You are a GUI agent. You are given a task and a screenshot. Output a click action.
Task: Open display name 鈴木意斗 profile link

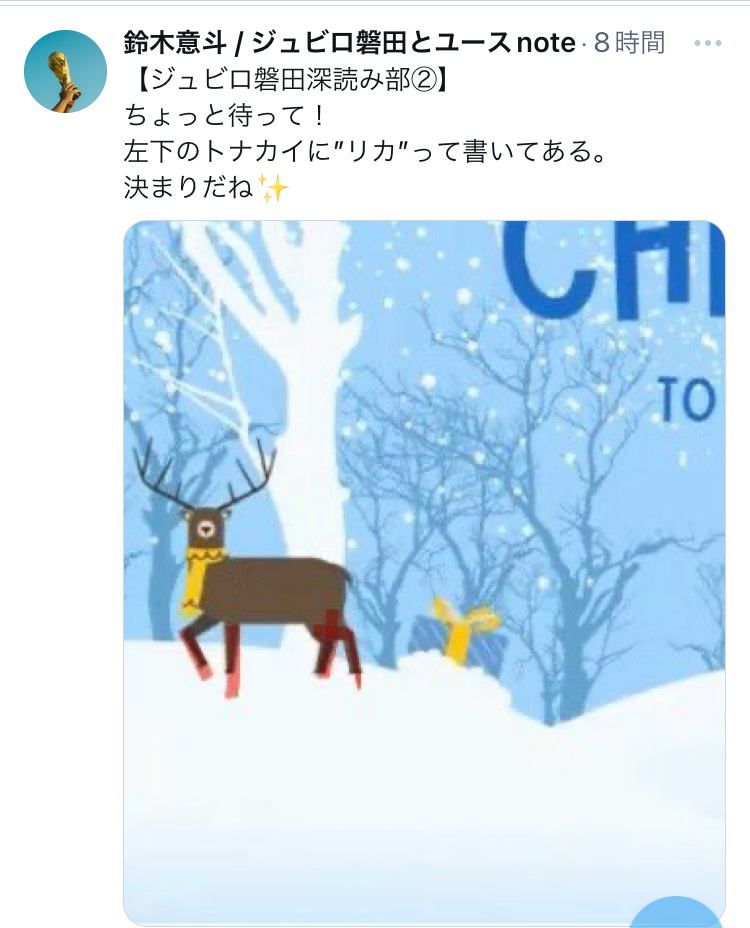click(x=175, y=43)
